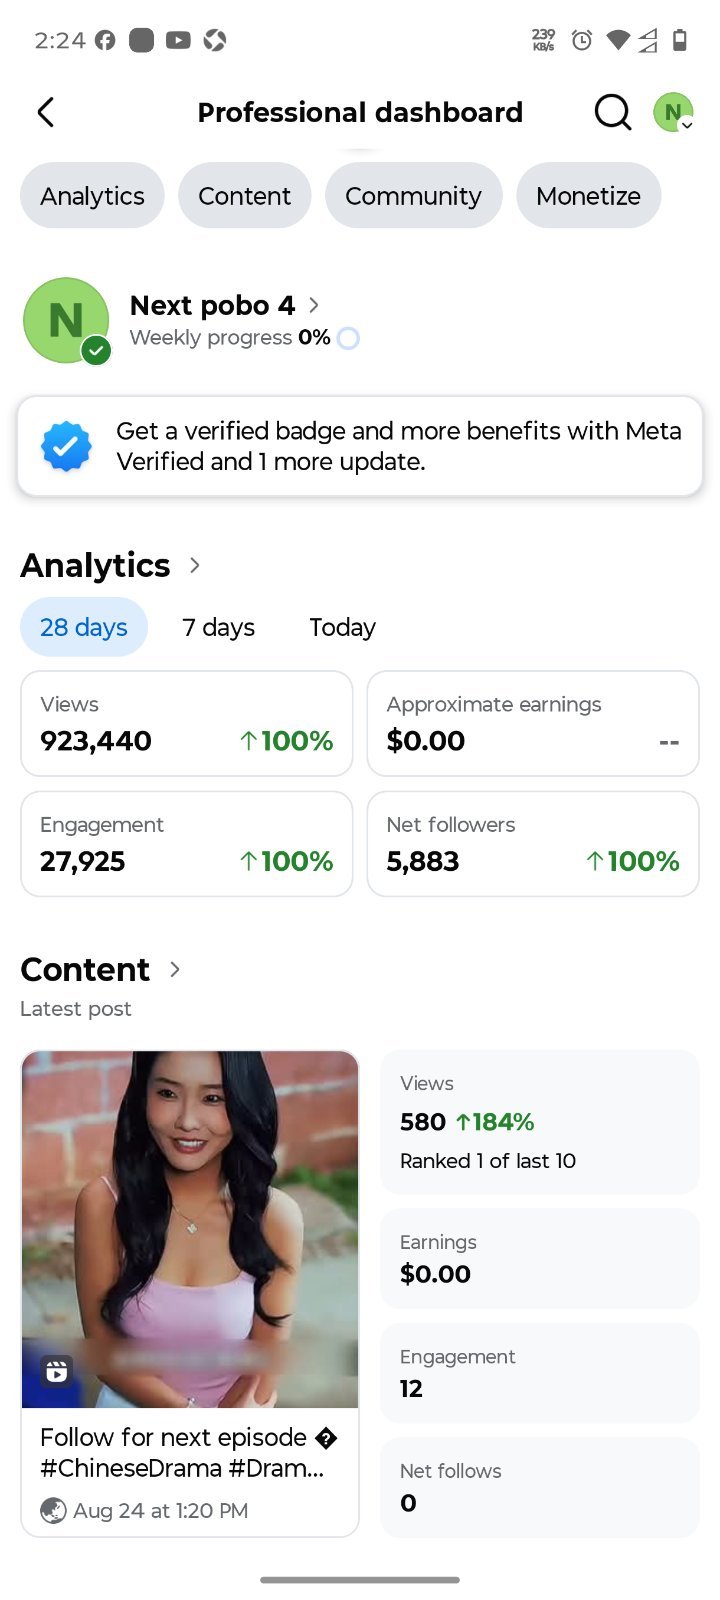
Task: Select the 28 days range
Action: pos(84,627)
